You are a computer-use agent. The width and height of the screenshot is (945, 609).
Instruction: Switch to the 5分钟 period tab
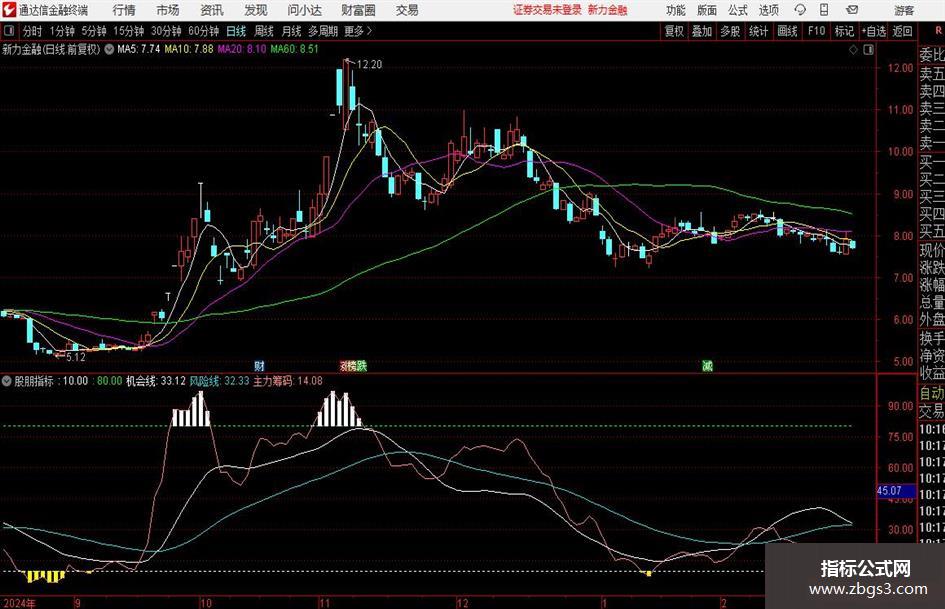(x=94, y=31)
